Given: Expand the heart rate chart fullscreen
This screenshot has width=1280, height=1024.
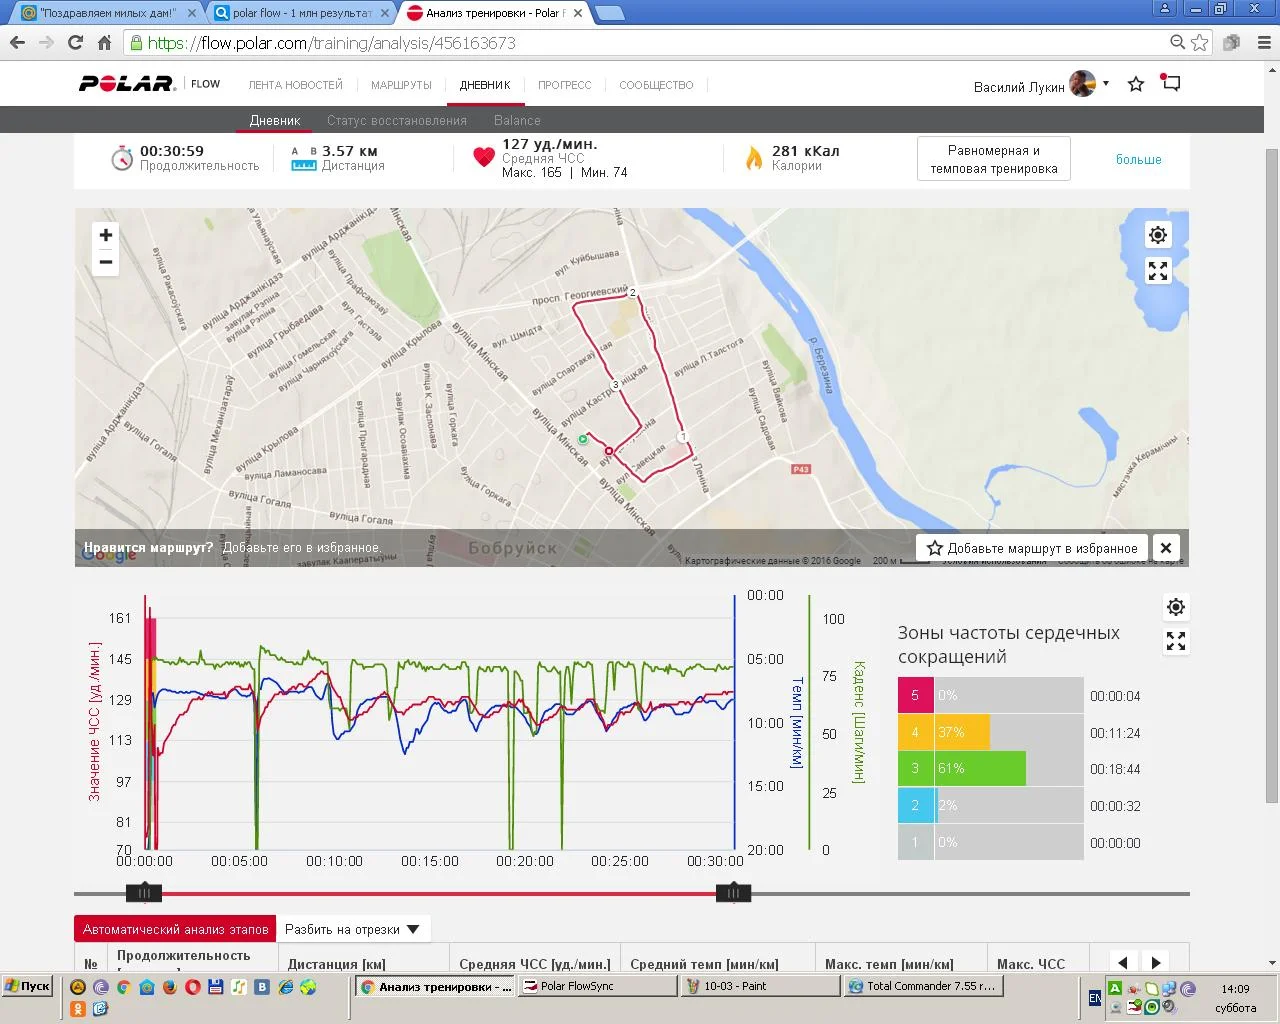Looking at the screenshot, I should coord(1176,641).
